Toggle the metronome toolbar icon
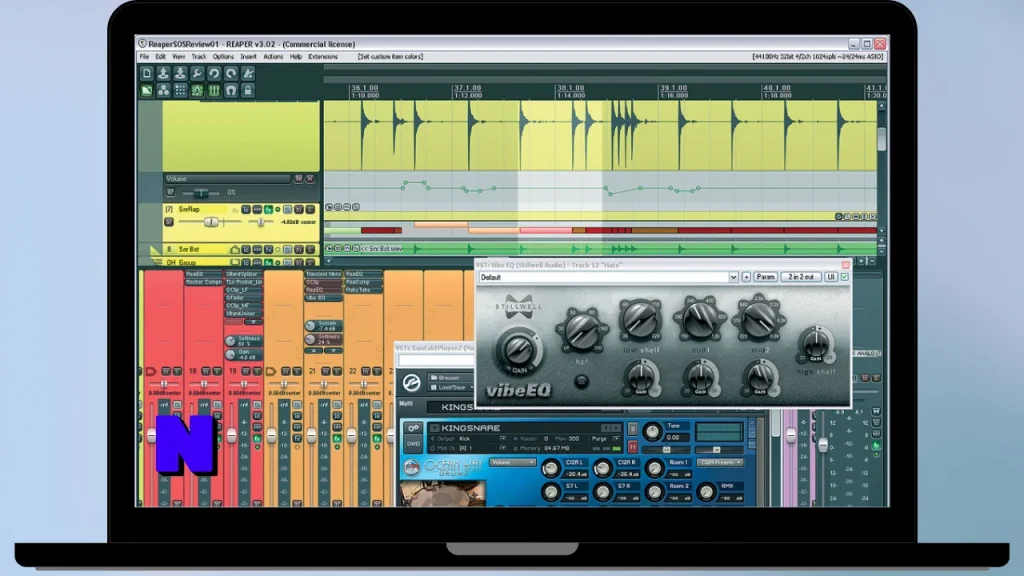1024x576 pixels. click(x=248, y=74)
